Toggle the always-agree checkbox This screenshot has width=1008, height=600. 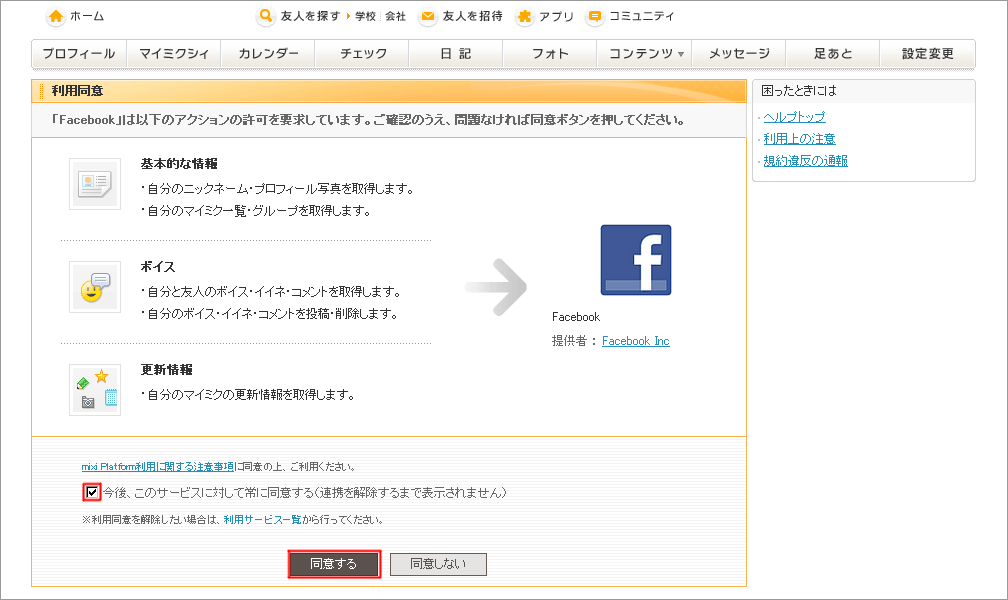coord(92,493)
